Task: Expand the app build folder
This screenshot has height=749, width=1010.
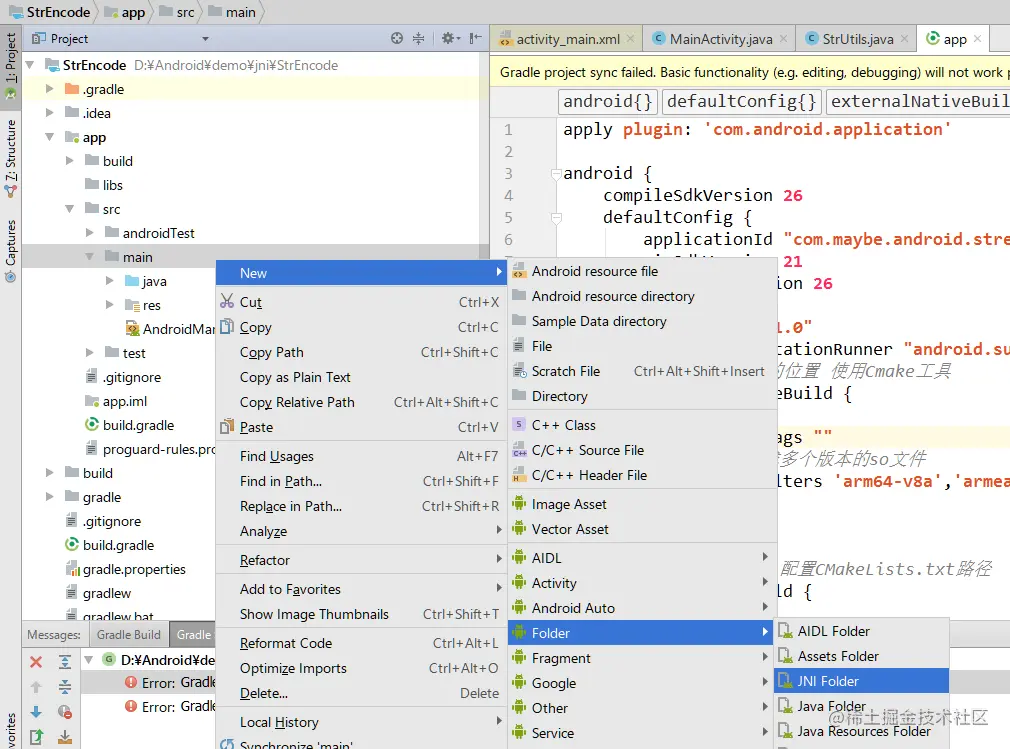Action: [70, 161]
